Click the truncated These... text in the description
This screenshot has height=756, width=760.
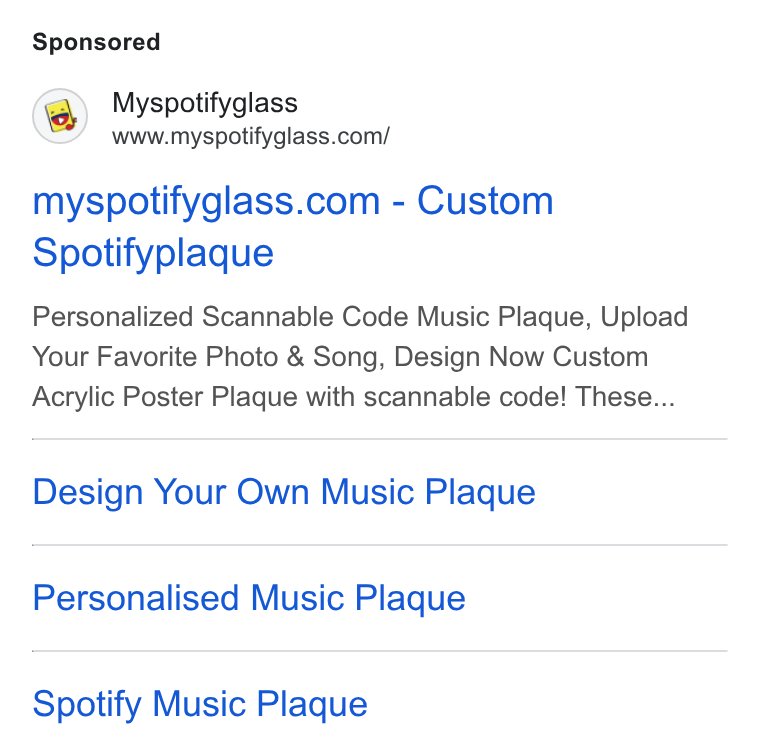625,397
